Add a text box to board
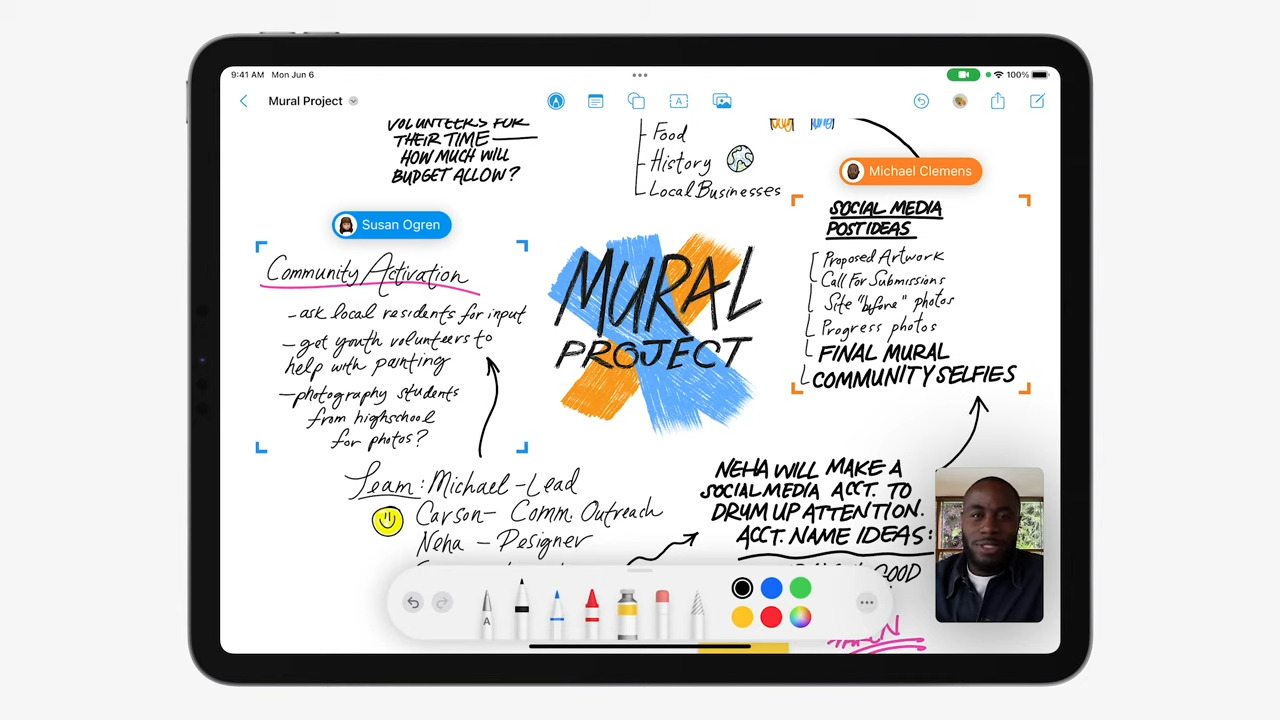Viewport: 1280px width, 720px height. [679, 101]
